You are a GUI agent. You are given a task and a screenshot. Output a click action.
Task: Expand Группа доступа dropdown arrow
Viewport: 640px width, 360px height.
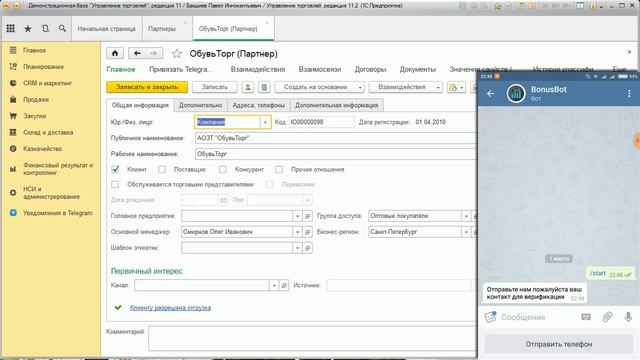466,216
